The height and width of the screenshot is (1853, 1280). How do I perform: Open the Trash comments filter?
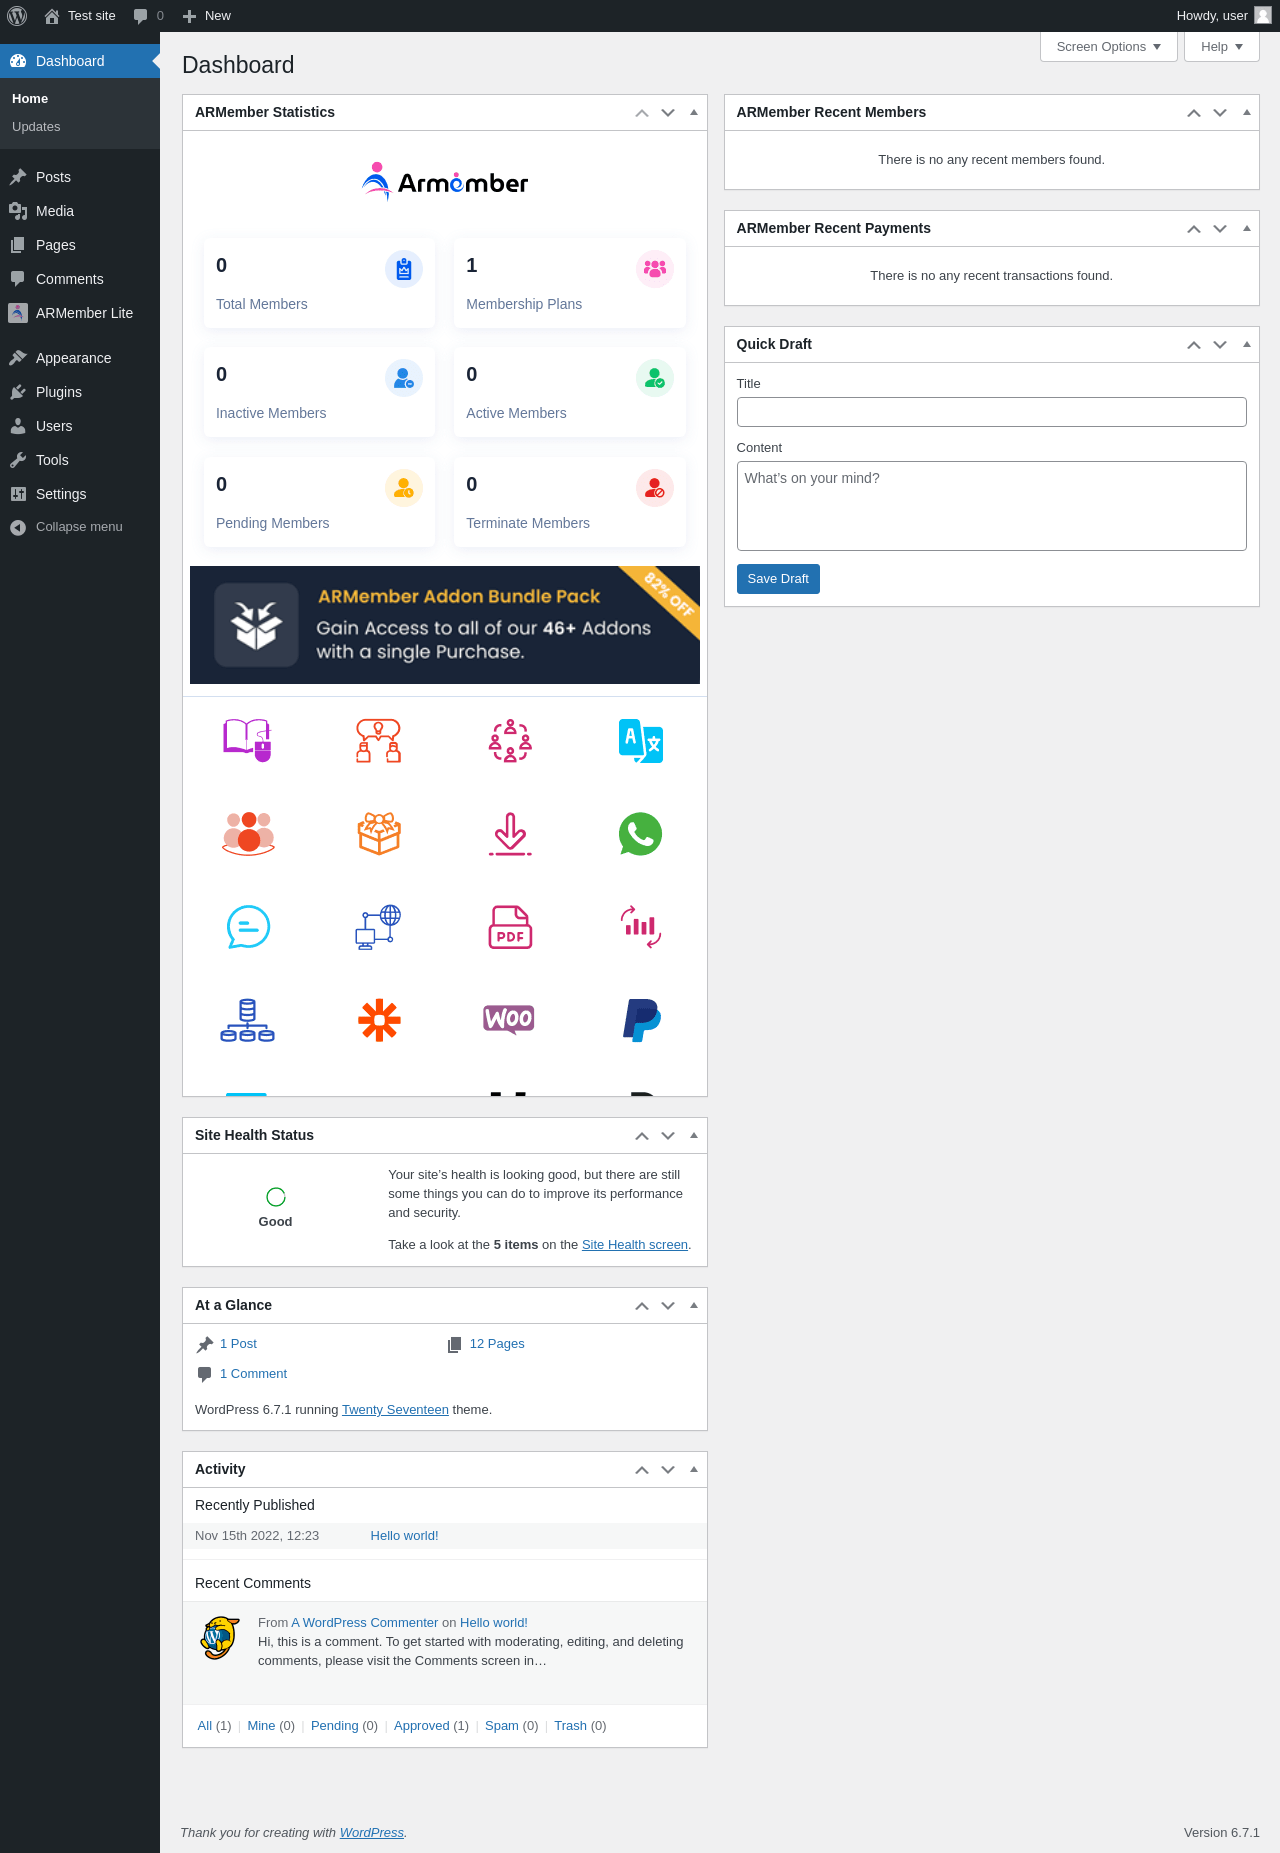pos(570,1726)
